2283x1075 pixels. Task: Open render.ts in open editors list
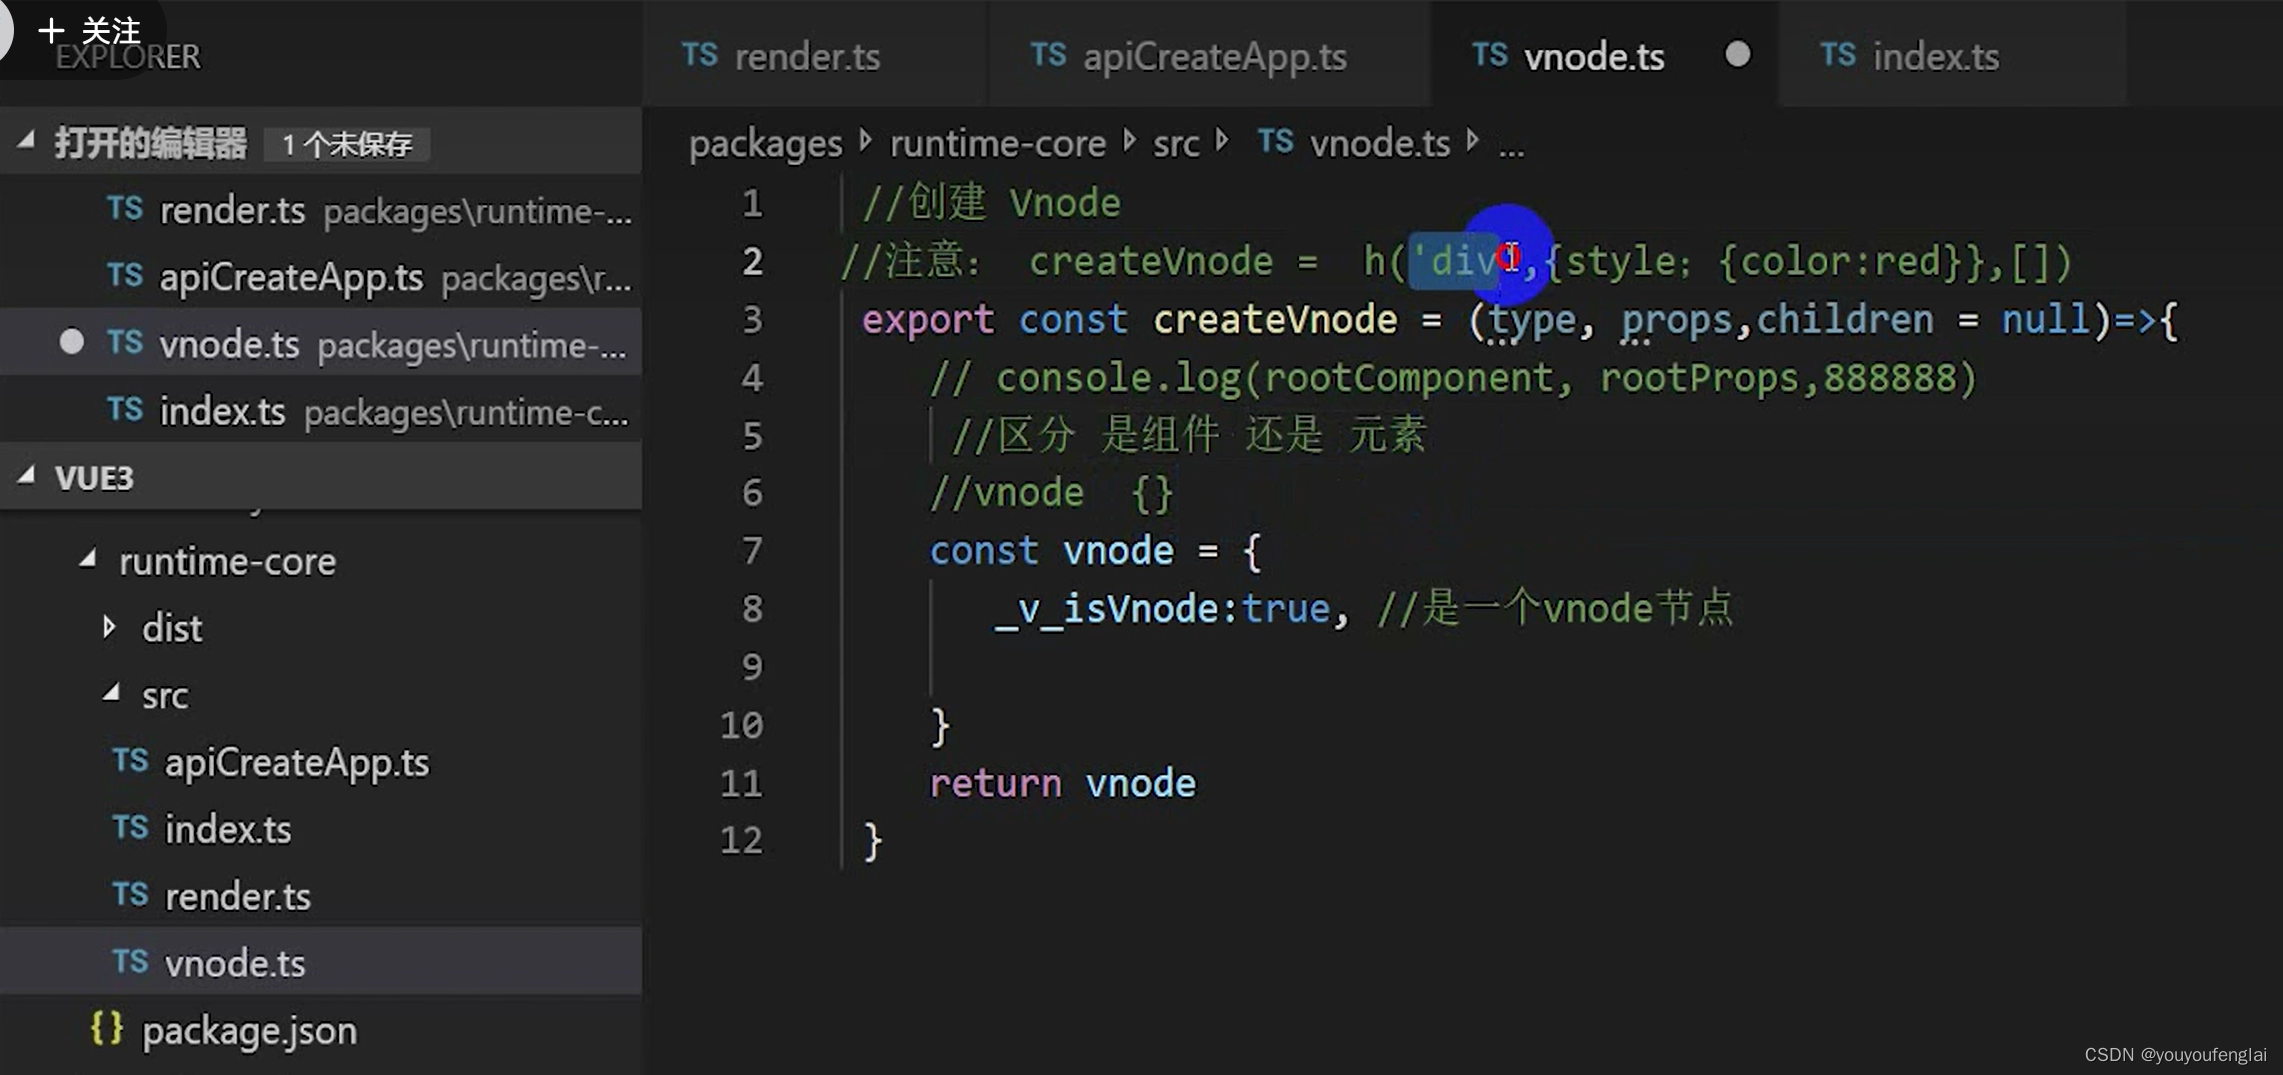(x=320, y=210)
